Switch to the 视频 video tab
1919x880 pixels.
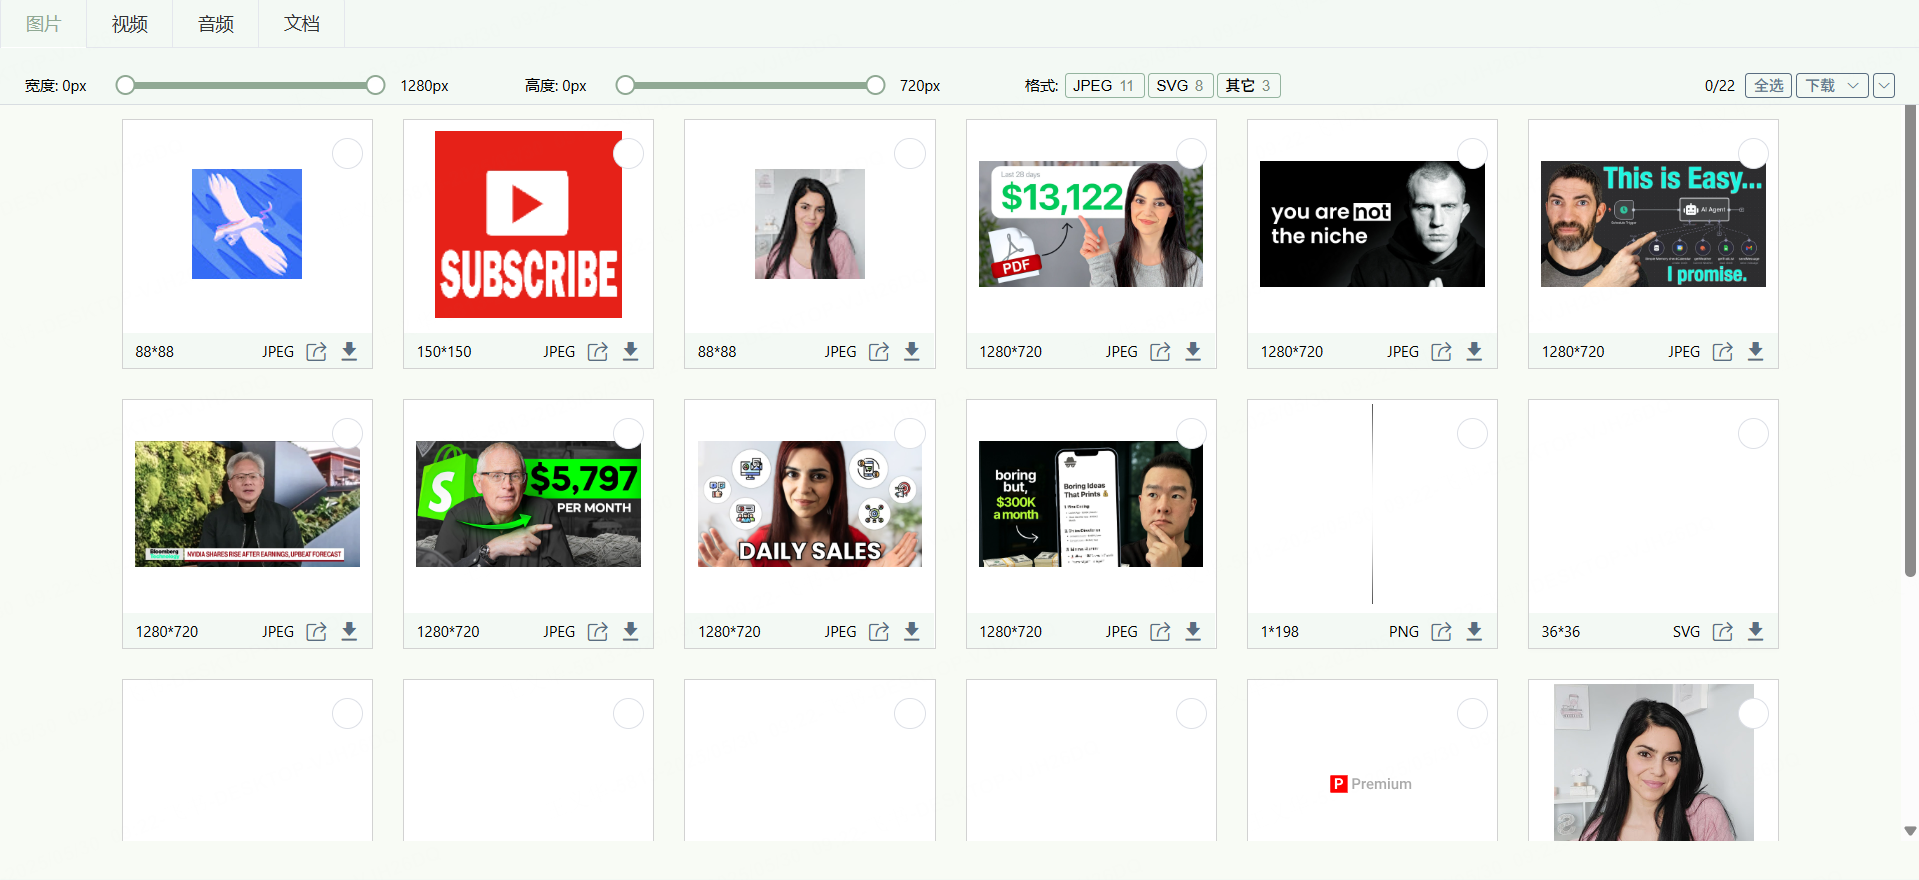129,24
